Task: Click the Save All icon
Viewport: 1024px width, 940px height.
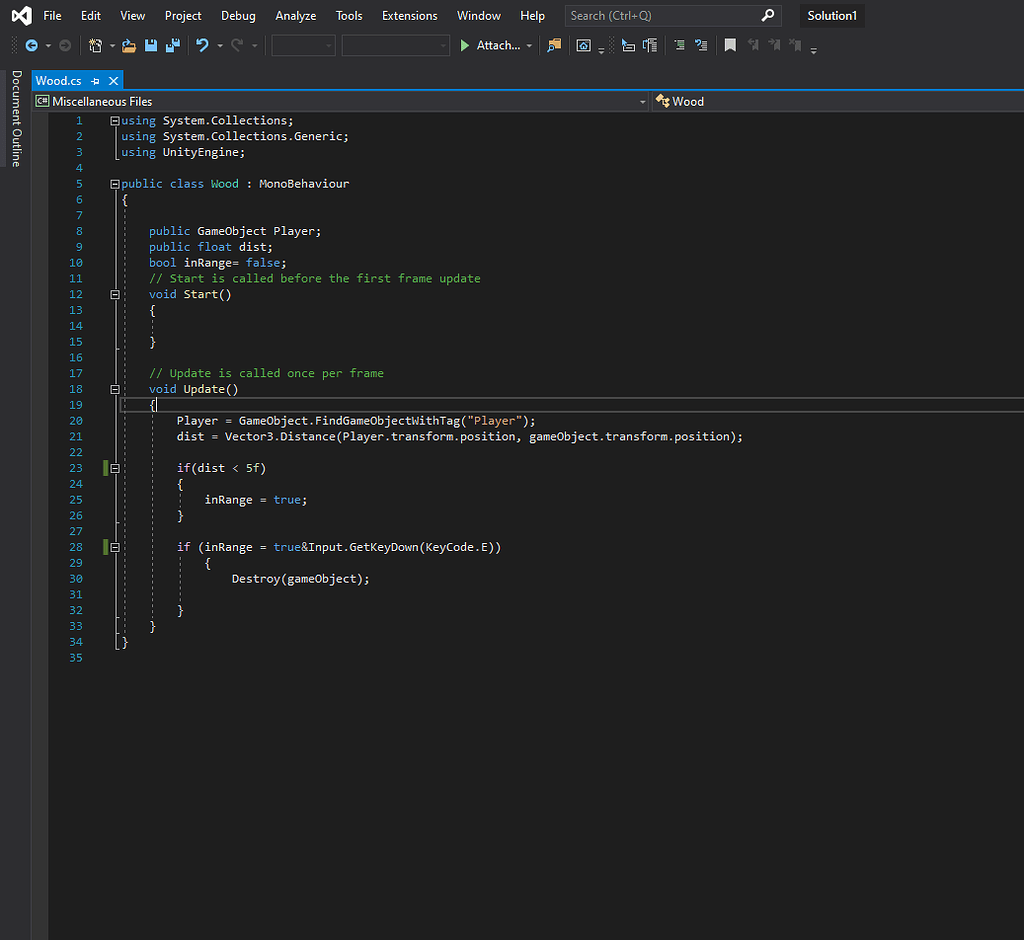Action: [173, 46]
